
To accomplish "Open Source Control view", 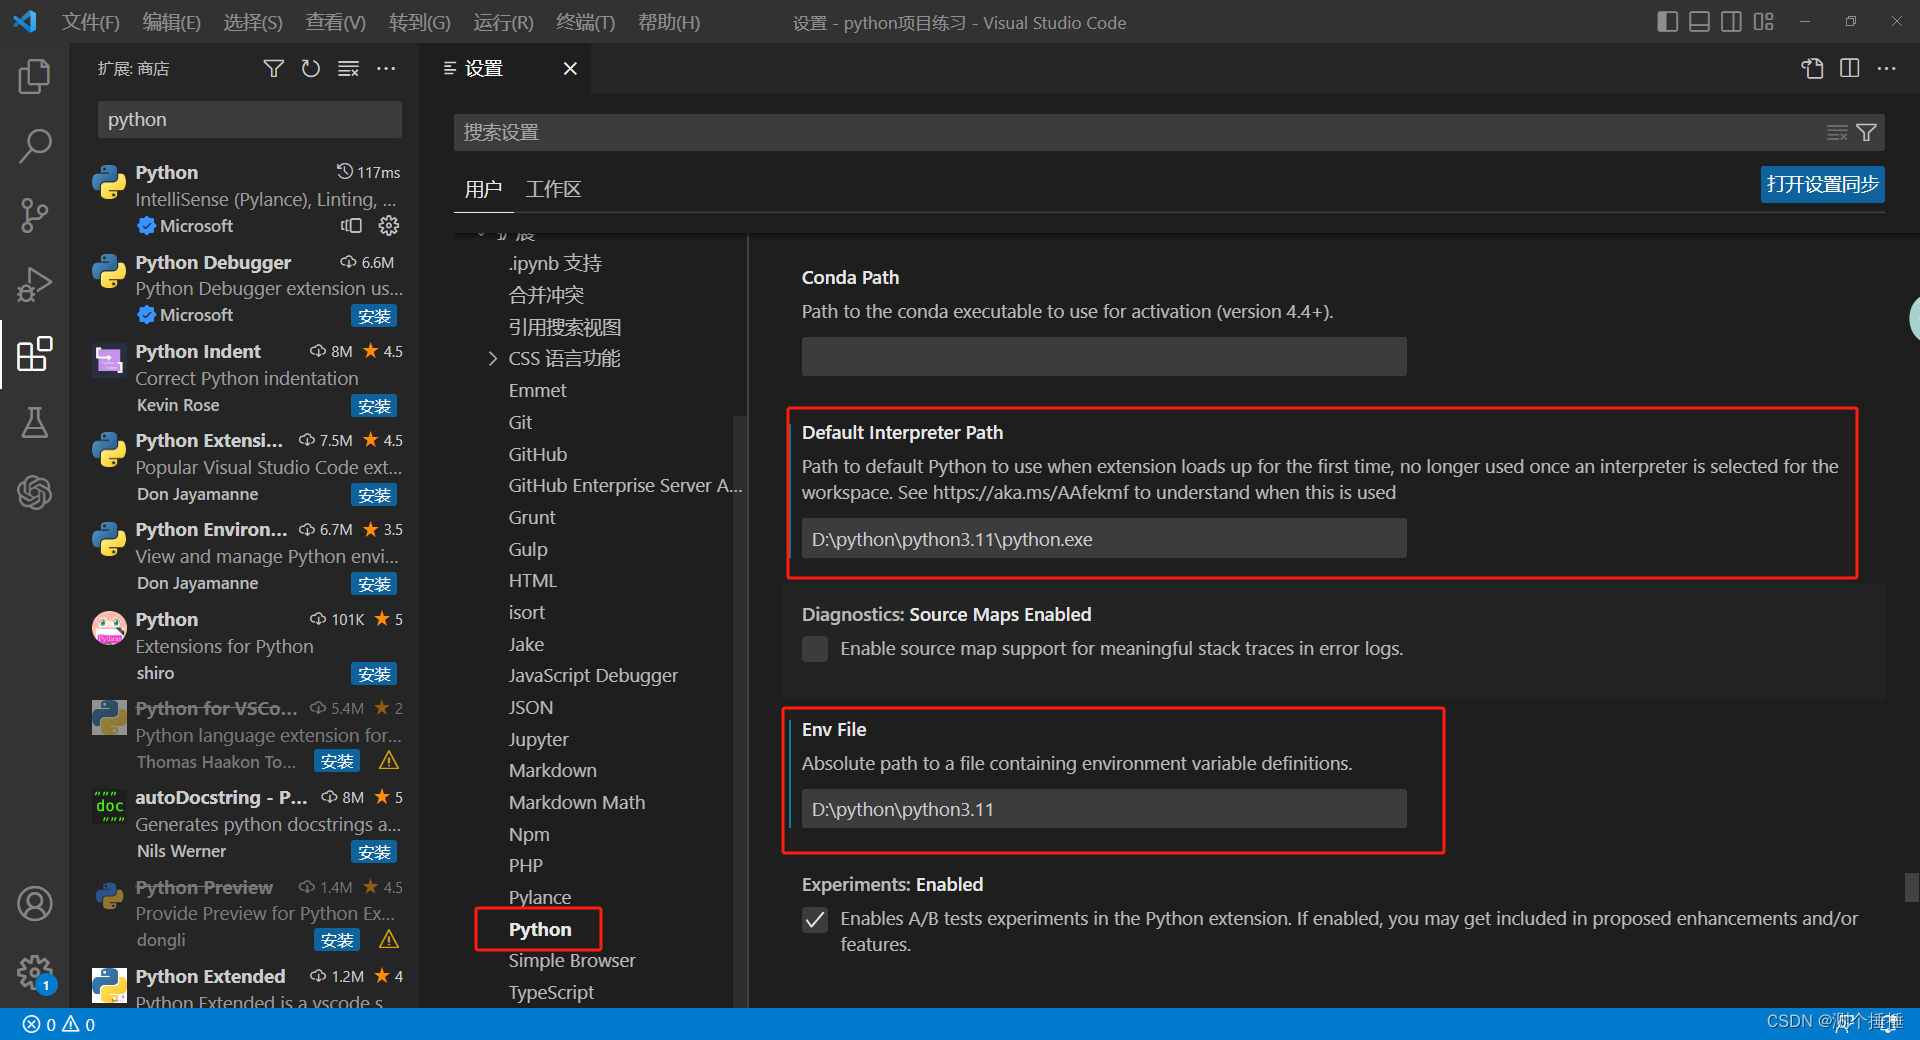I will point(34,215).
